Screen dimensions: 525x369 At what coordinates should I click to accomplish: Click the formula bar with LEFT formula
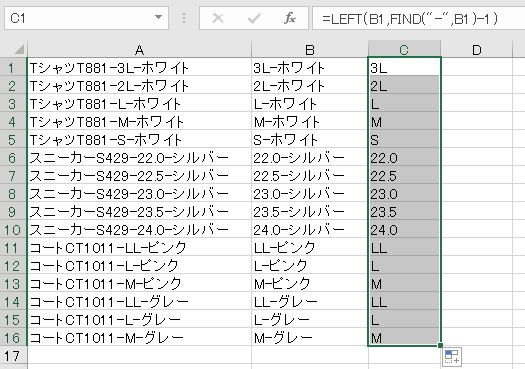[x=419, y=18]
